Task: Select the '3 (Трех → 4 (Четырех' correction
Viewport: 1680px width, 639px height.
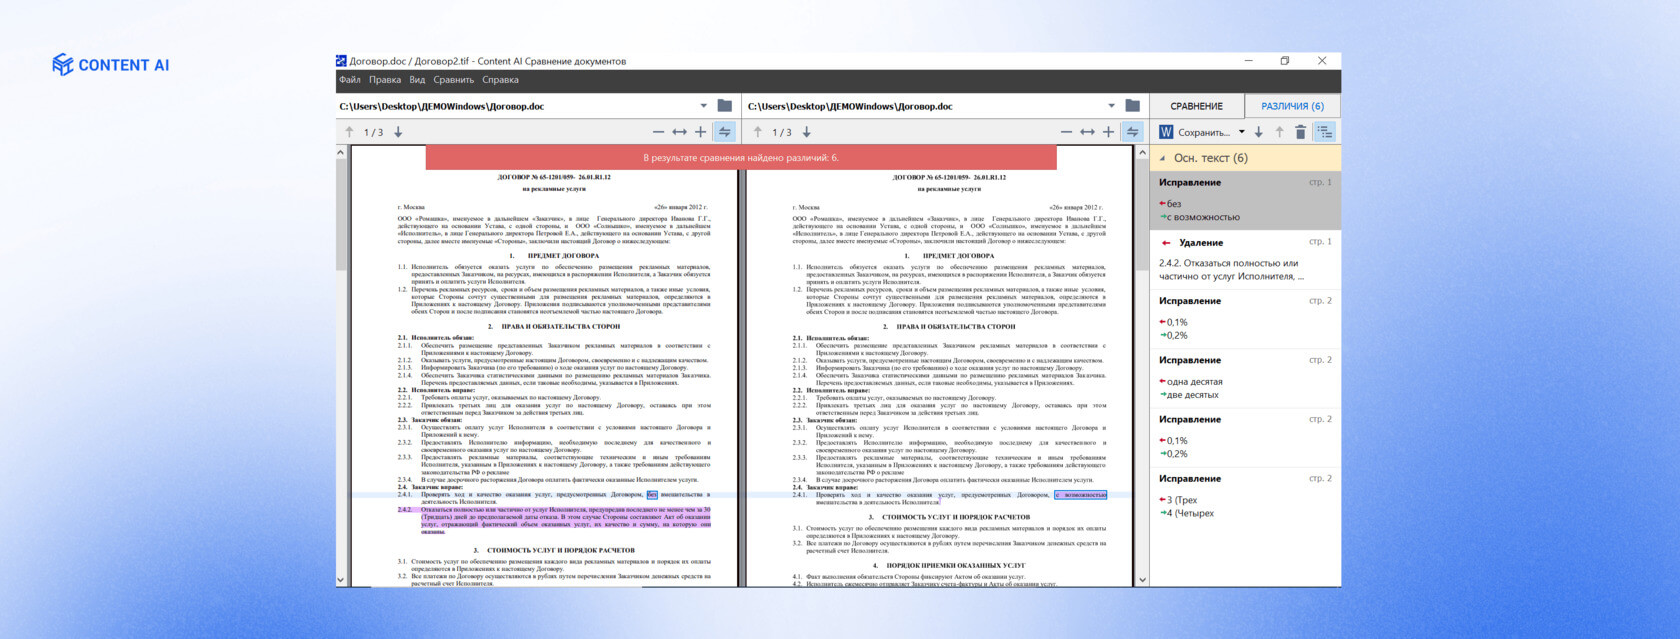Action: coord(1245,497)
